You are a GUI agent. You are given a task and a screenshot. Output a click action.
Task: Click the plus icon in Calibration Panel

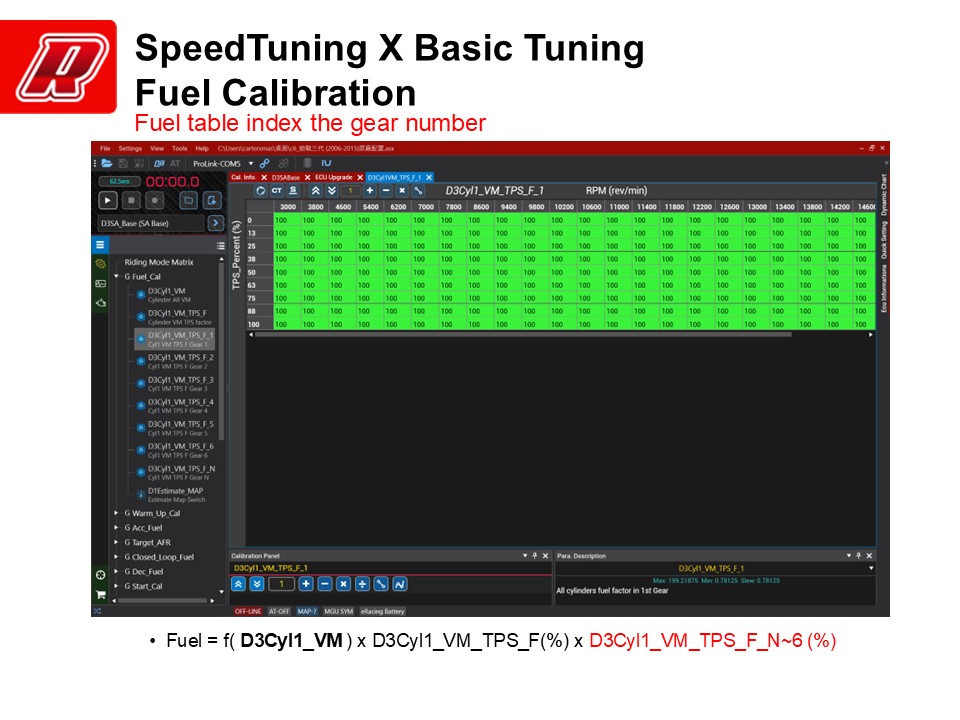coord(306,584)
